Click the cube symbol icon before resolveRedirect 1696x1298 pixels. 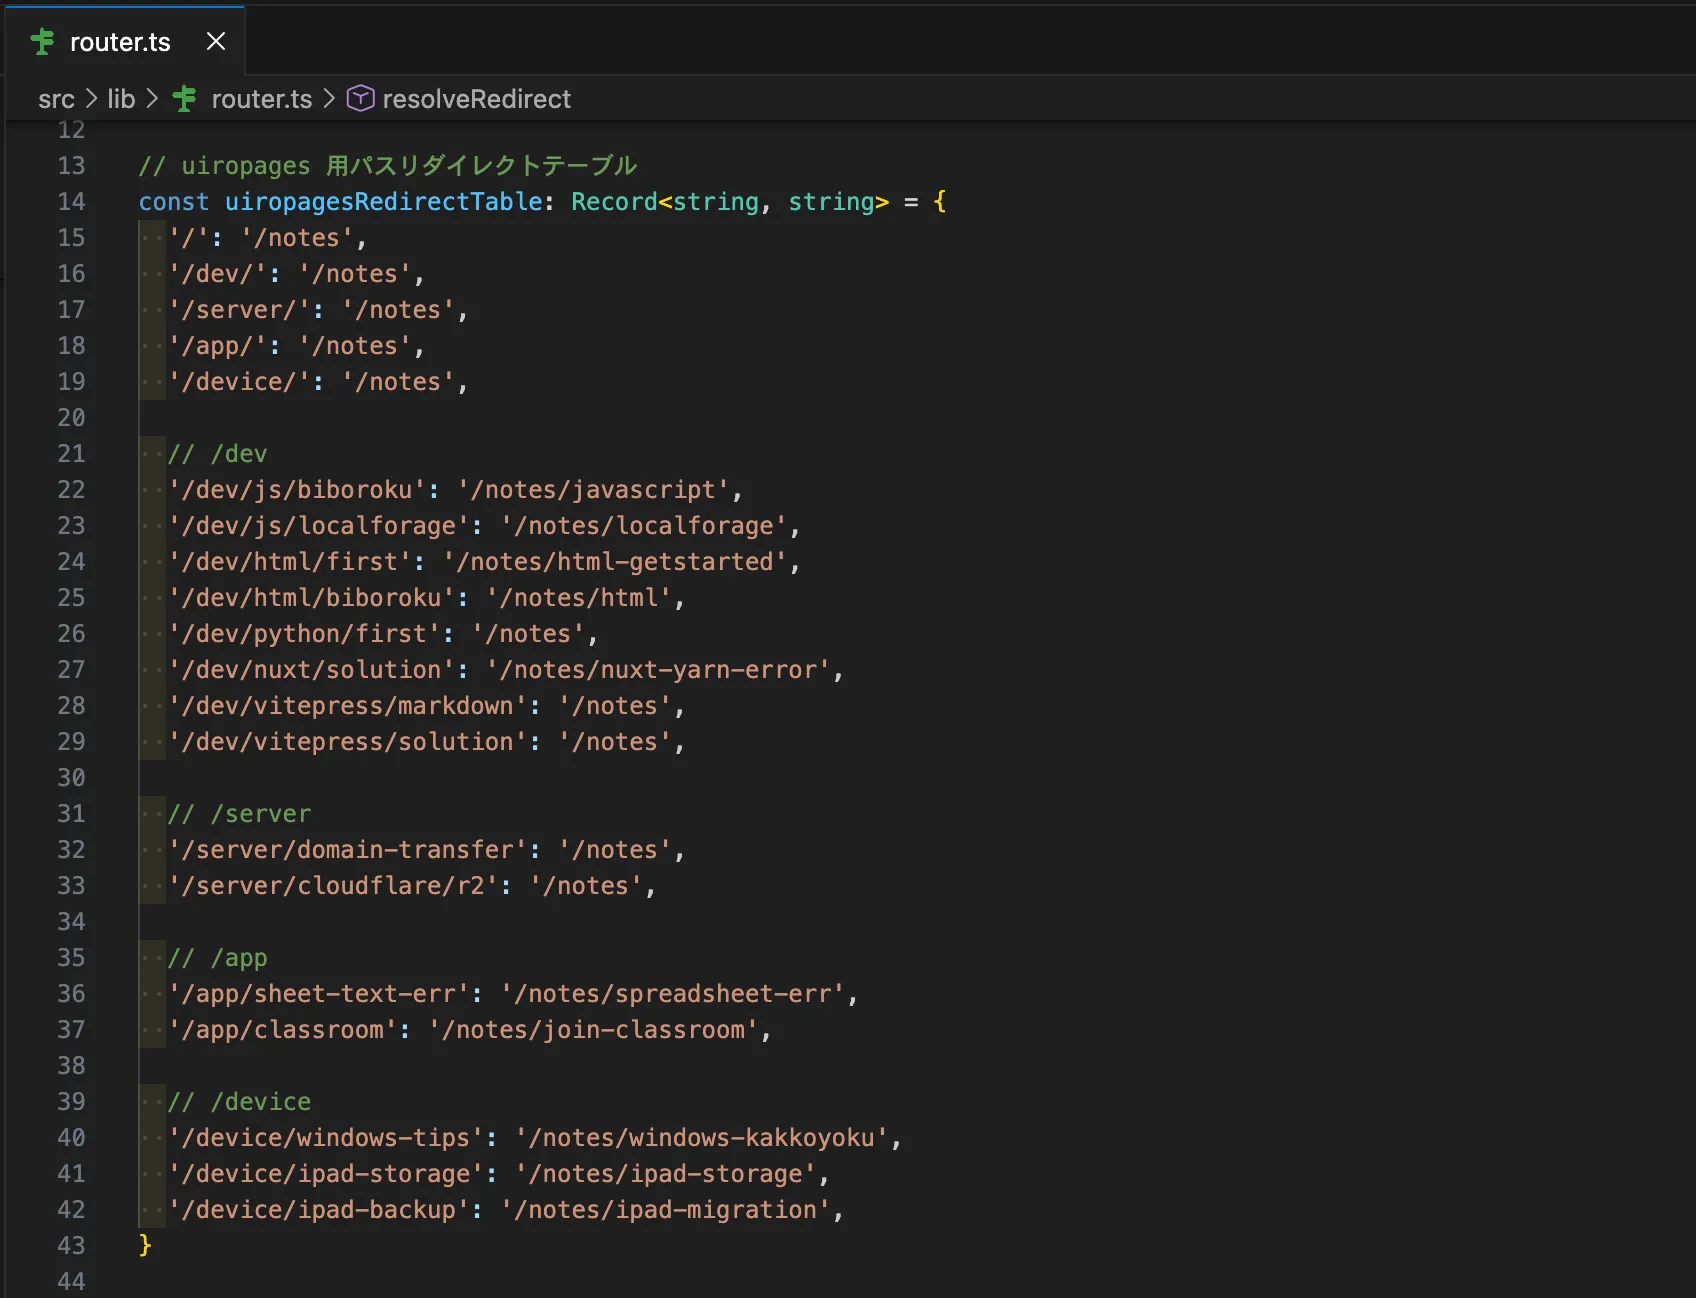coord(360,98)
